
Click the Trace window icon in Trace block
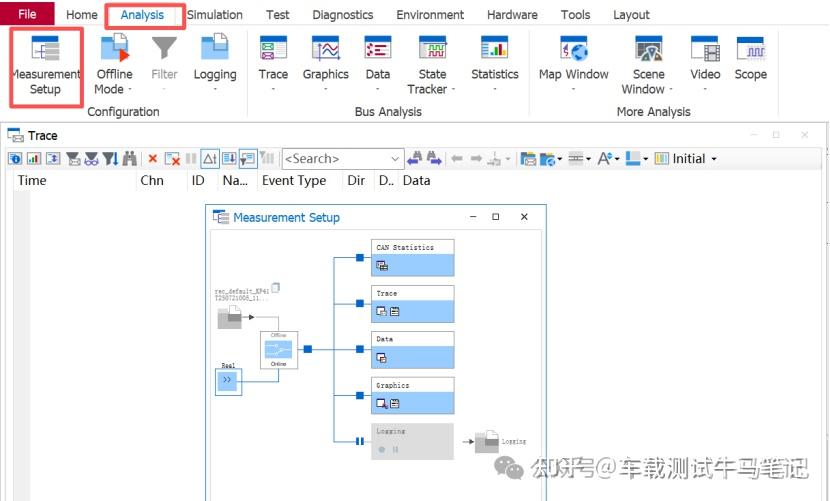(381, 311)
